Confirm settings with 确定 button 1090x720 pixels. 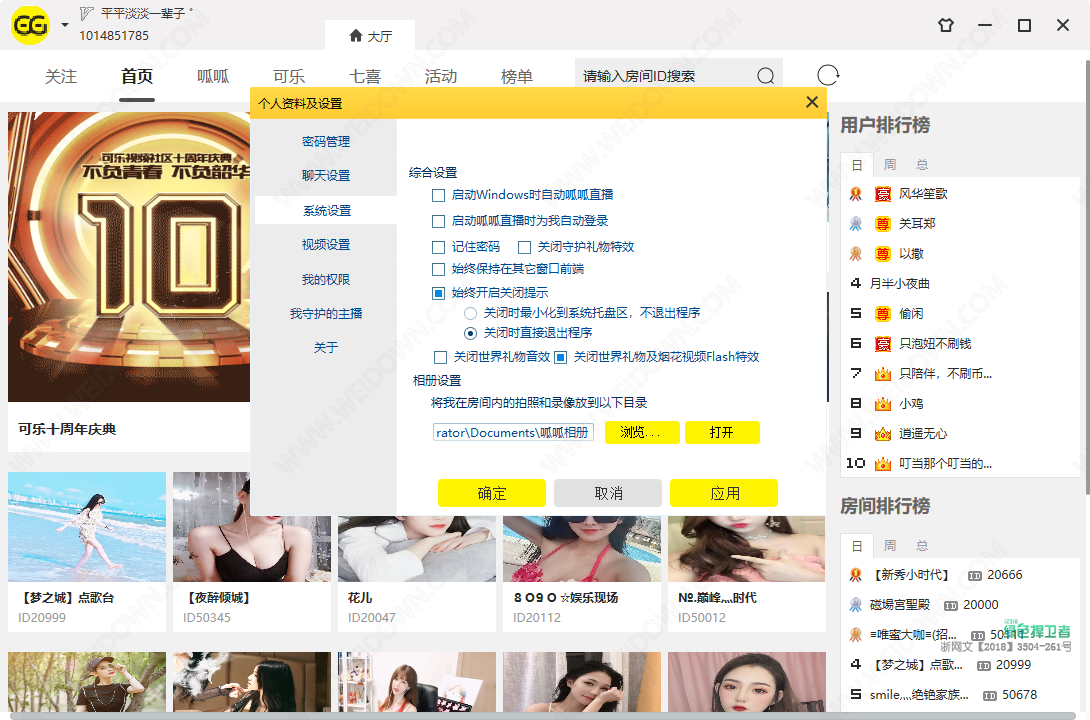[491, 493]
